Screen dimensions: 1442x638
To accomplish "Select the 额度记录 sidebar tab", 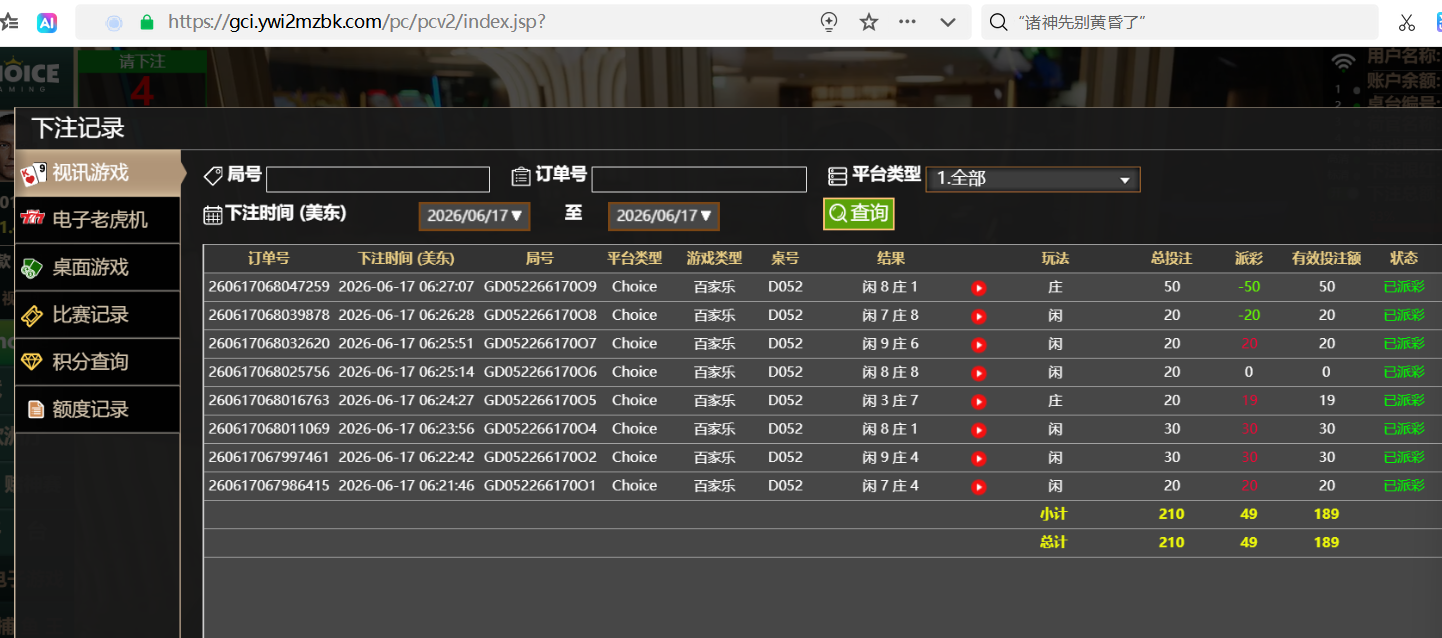I will point(98,409).
